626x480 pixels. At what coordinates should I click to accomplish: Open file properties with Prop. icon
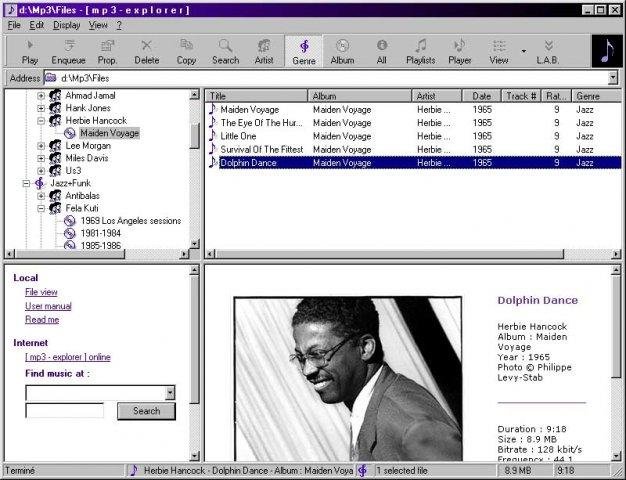tap(107, 45)
